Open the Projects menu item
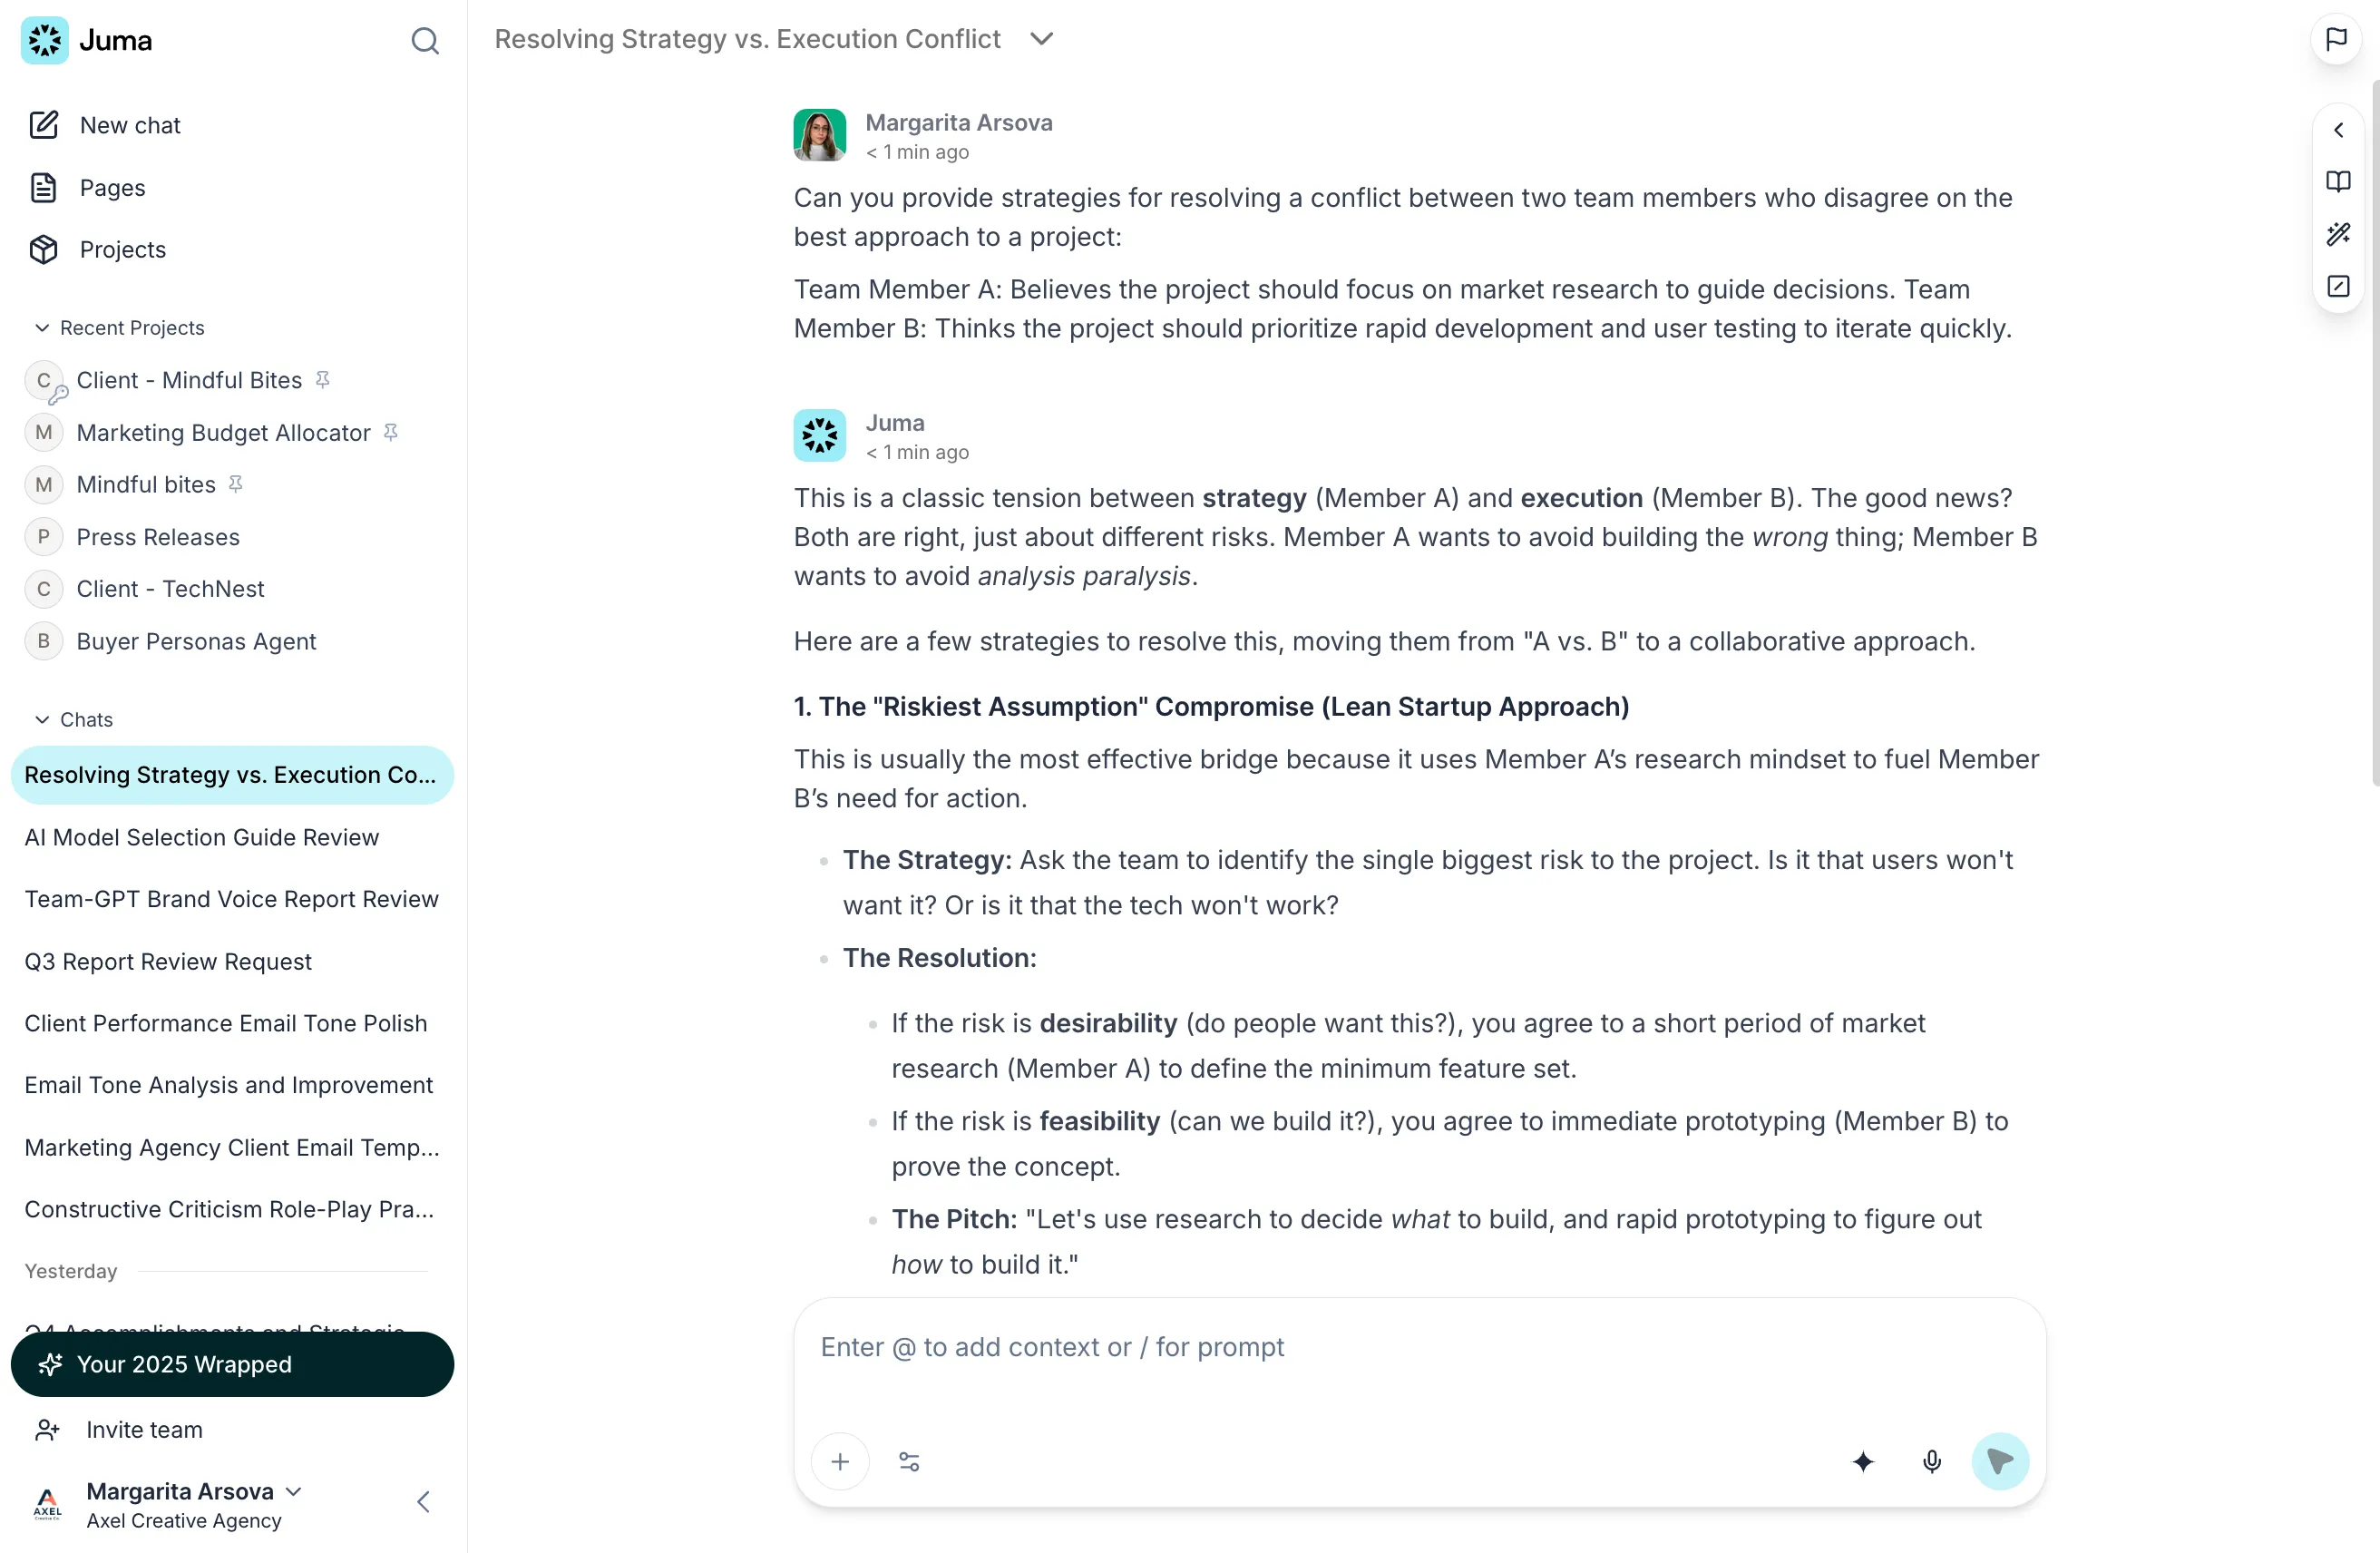 122,249
